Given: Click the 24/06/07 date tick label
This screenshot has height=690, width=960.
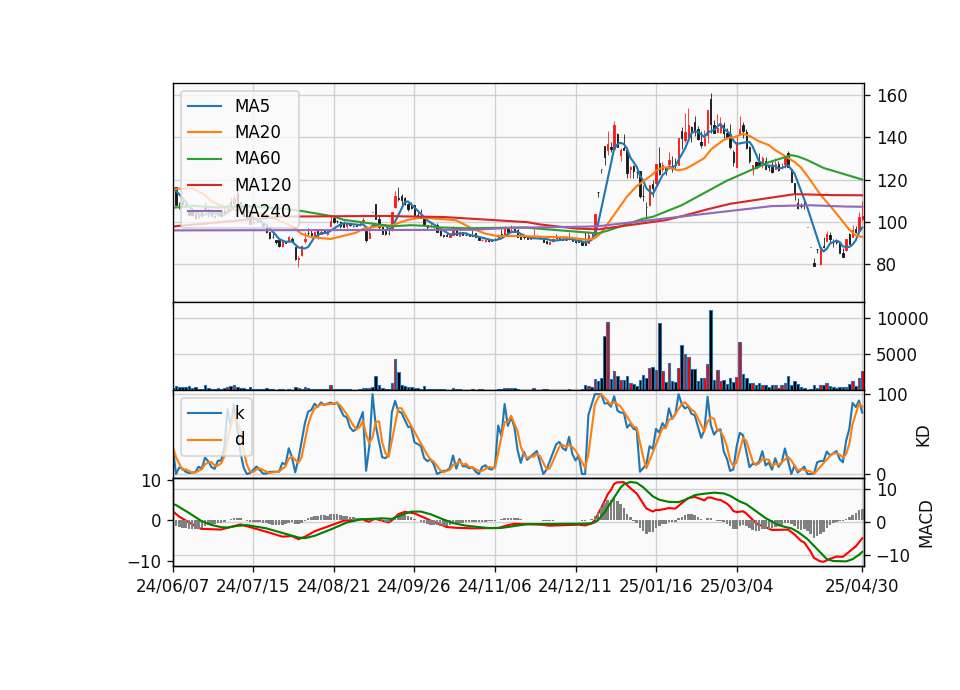Looking at the screenshot, I should (173, 586).
